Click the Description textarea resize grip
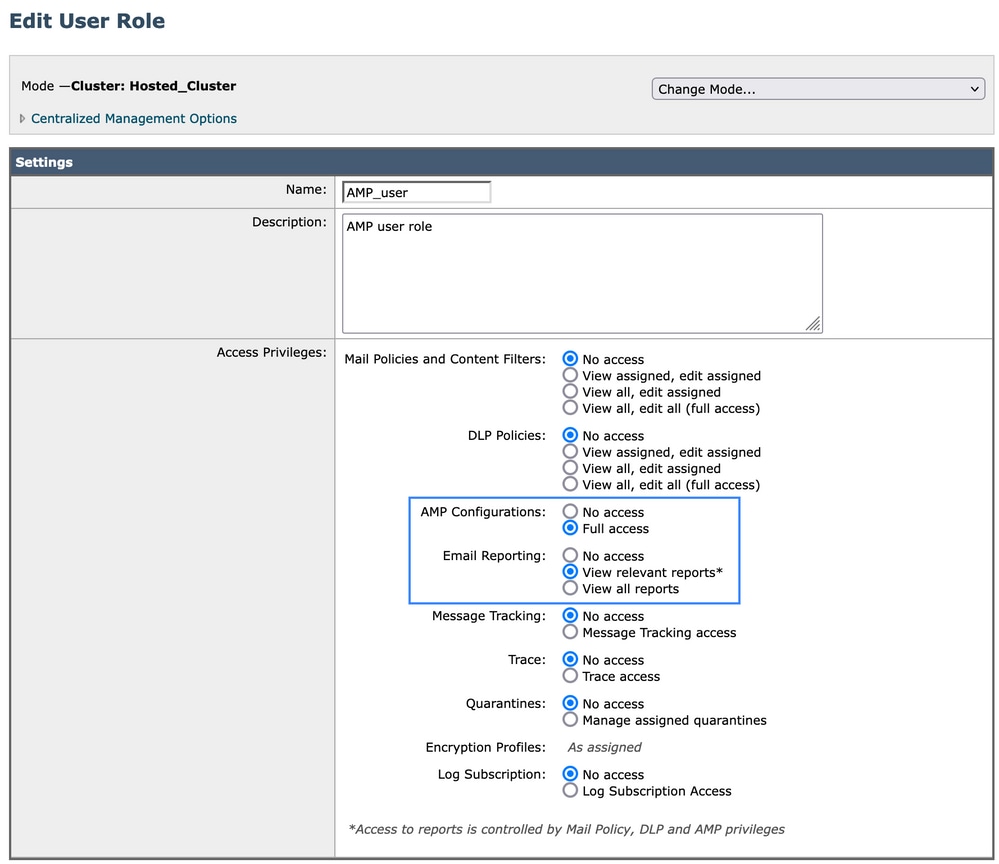 813,324
